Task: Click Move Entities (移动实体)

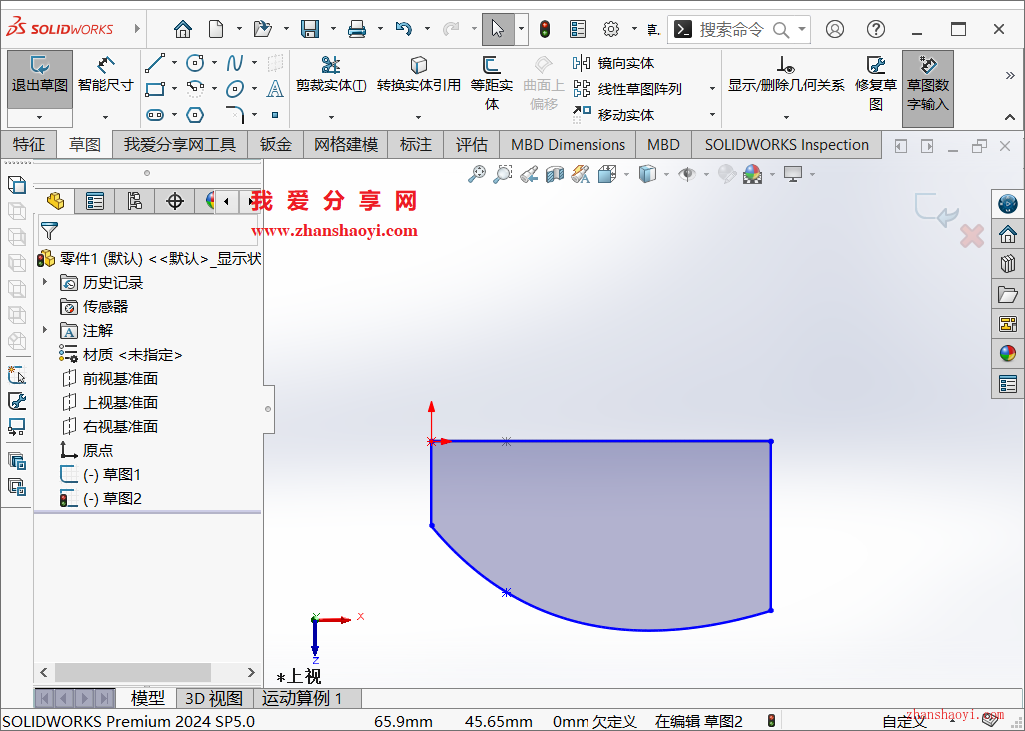Action: (x=613, y=114)
